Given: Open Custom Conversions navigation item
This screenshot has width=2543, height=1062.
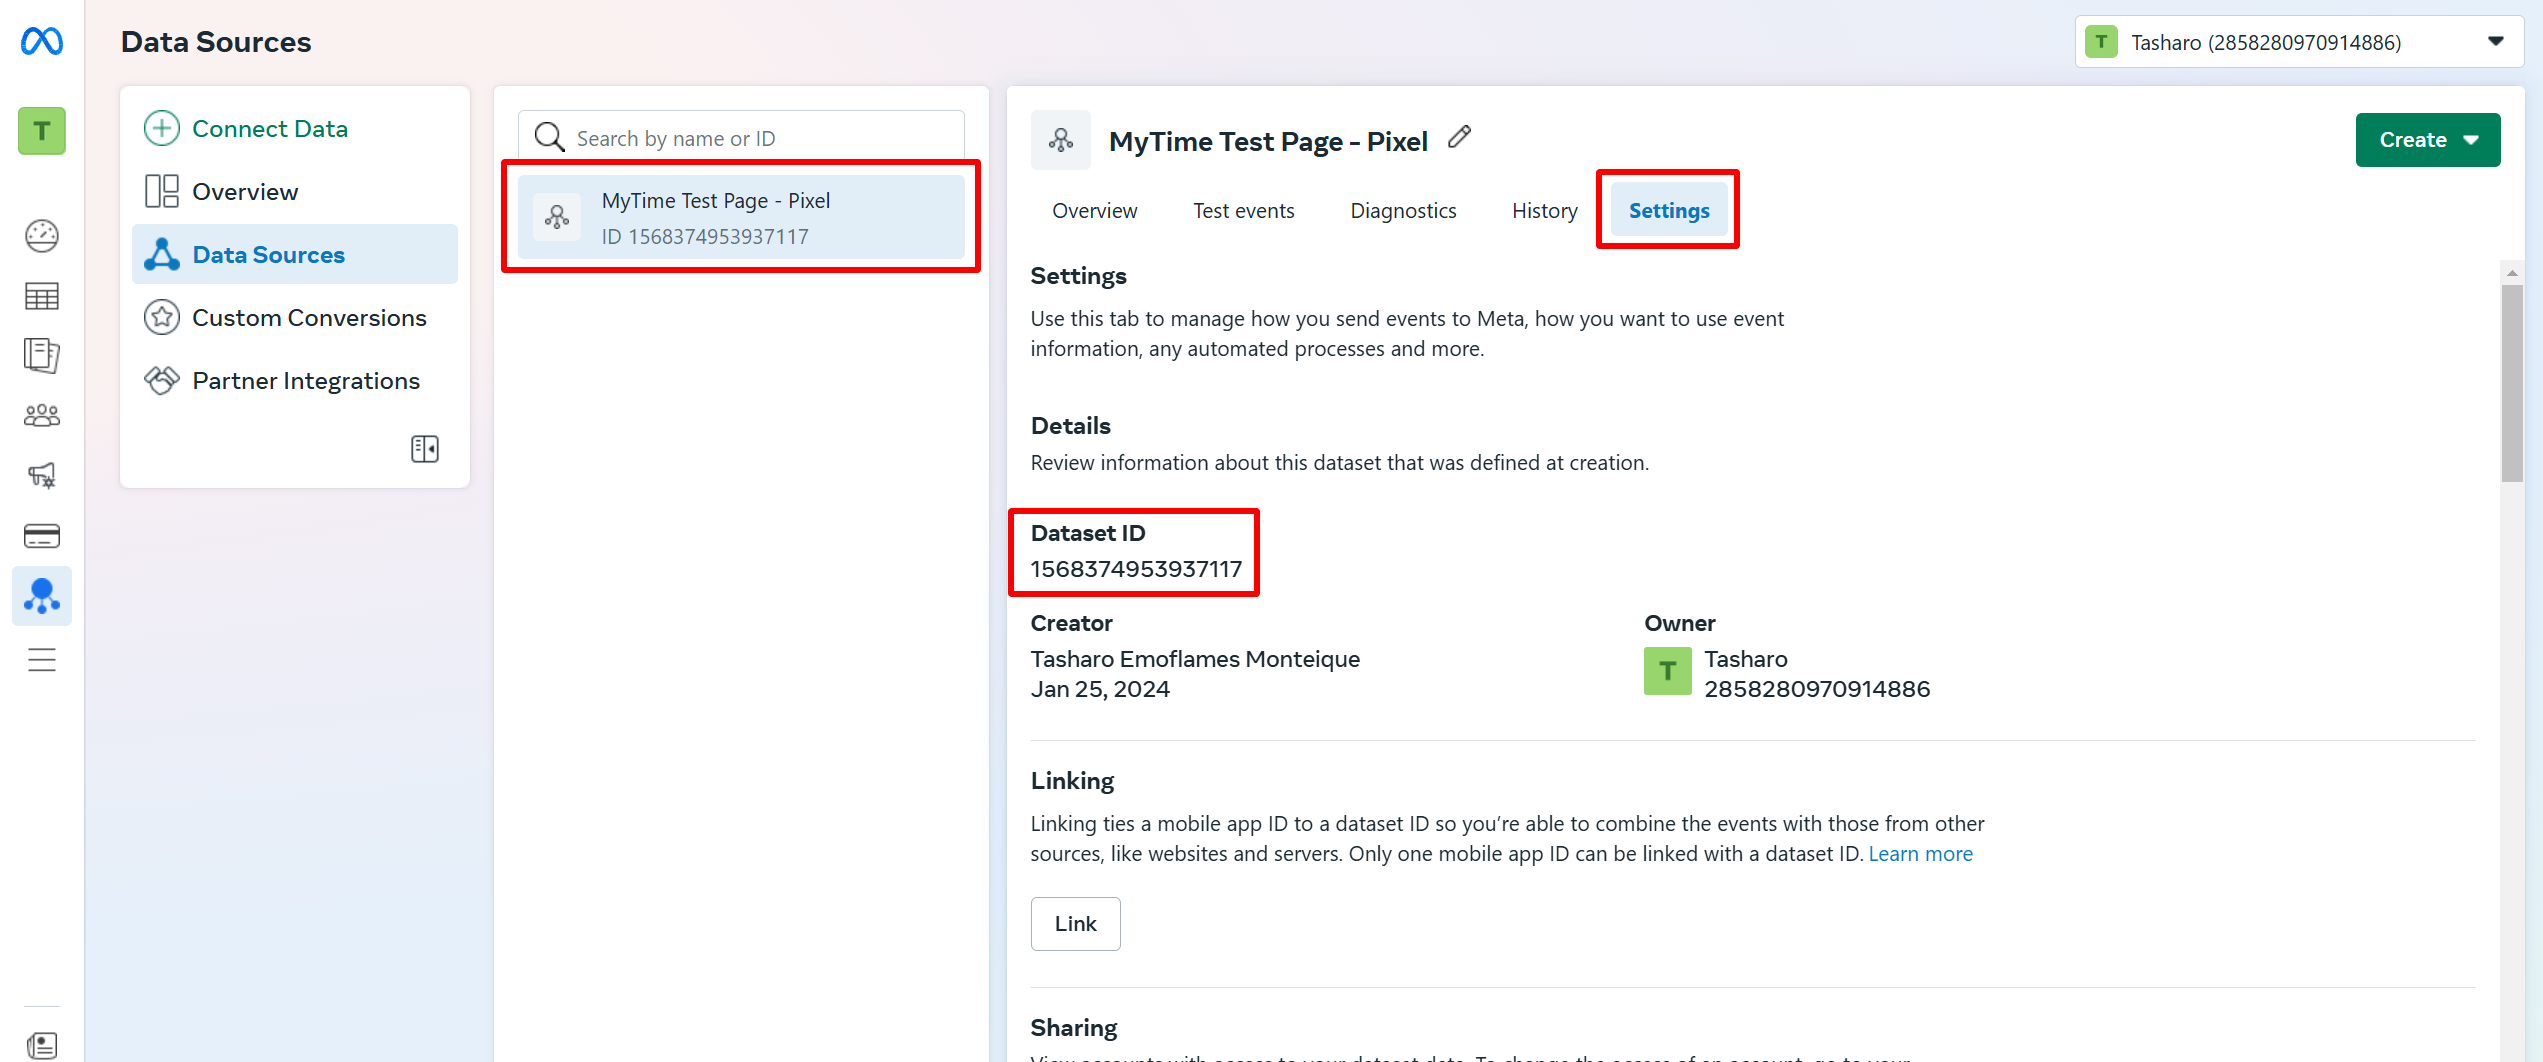Looking at the screenshot, I should pyautogui.click(x=295, y=317).
